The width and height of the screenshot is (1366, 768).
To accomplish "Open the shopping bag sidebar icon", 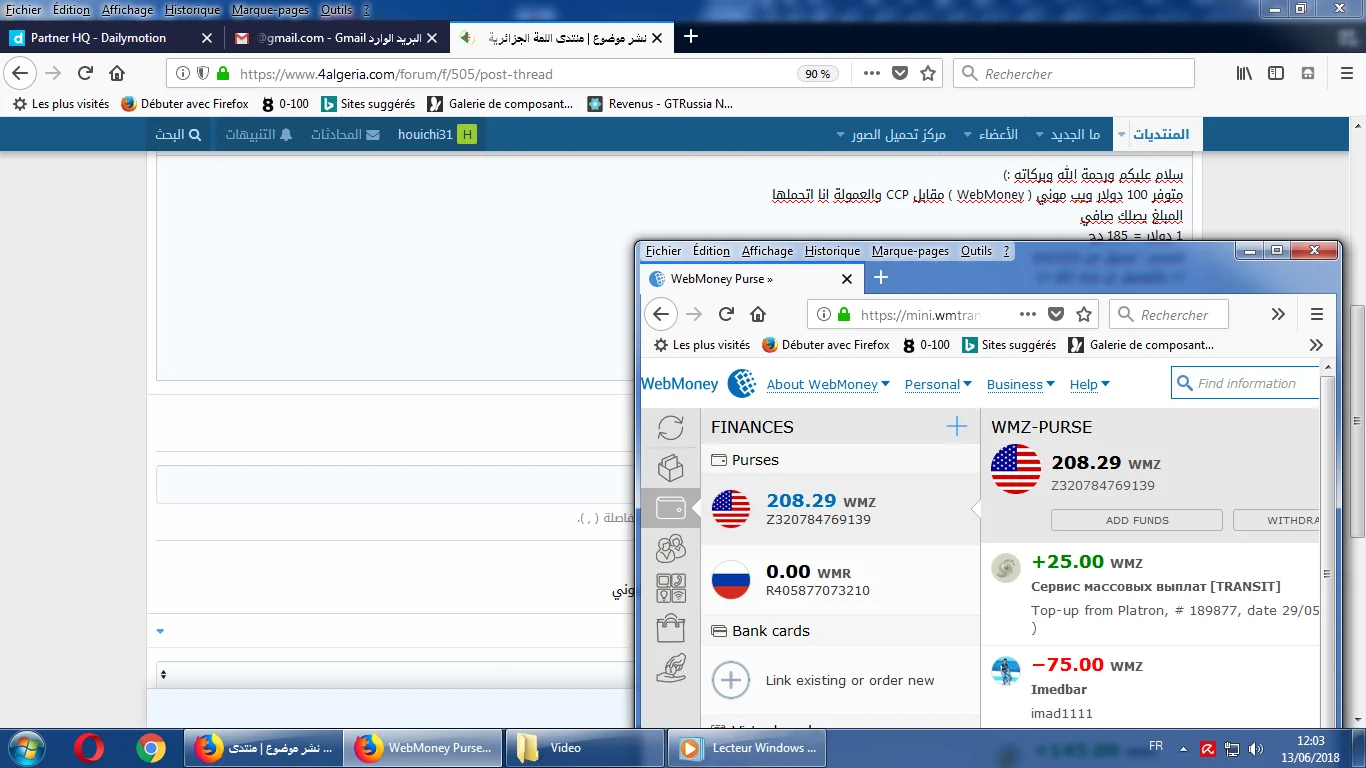I will coord(670,628).
